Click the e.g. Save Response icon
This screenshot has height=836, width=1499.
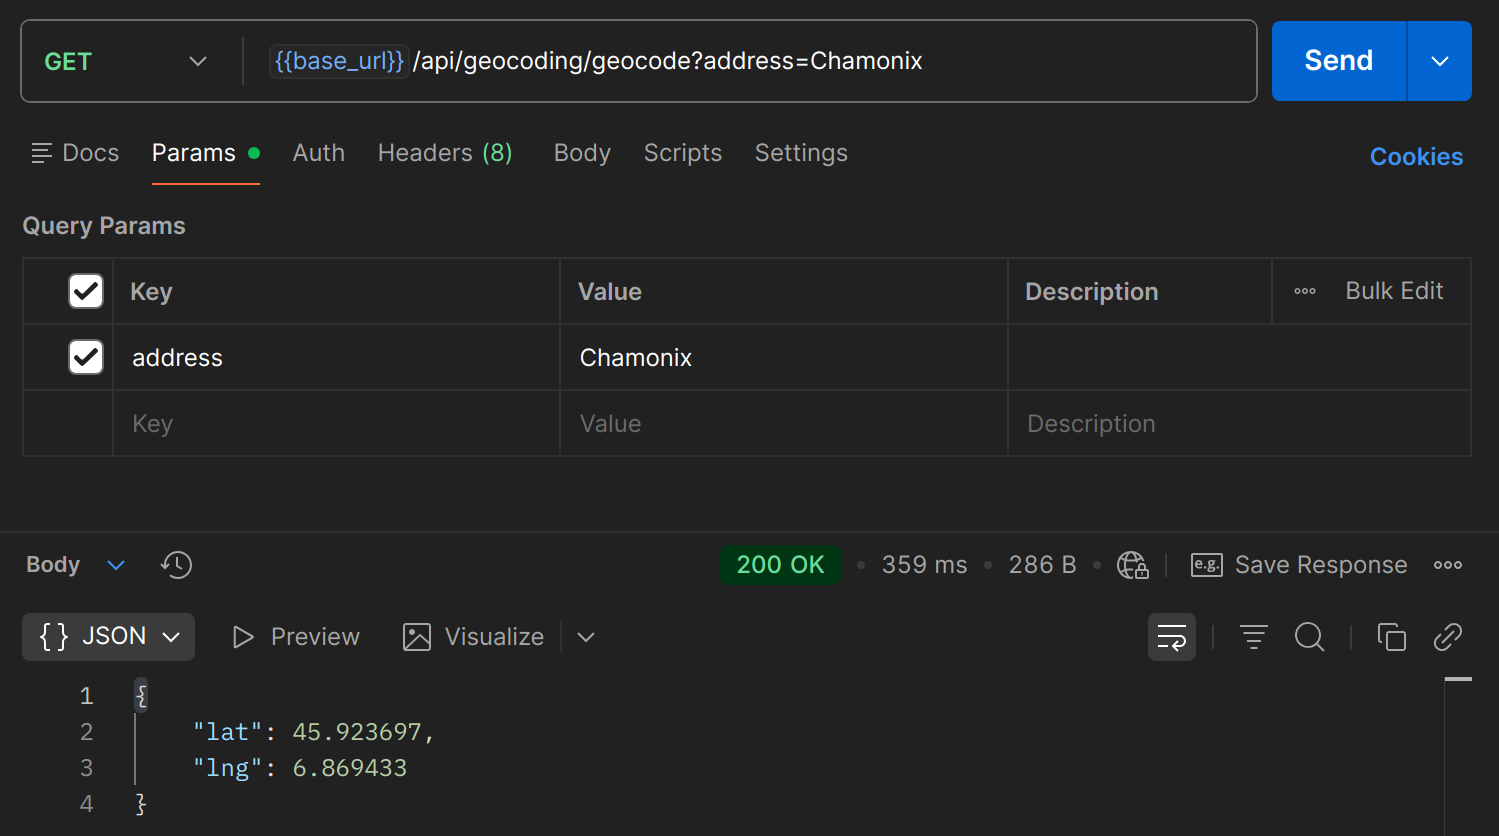tap(1207, 565)
